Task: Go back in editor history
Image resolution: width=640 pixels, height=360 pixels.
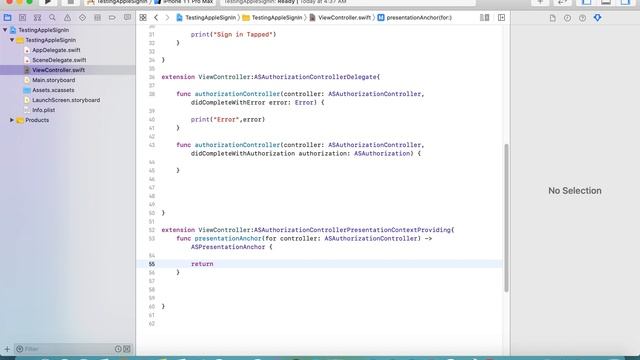Action: click(x=156, y=18)
